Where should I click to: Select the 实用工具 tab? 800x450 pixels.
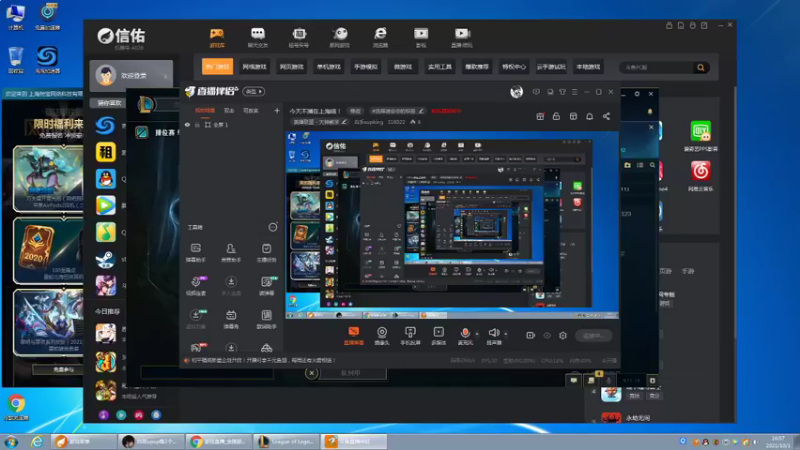pyautogui.click(x=440, y=67)
